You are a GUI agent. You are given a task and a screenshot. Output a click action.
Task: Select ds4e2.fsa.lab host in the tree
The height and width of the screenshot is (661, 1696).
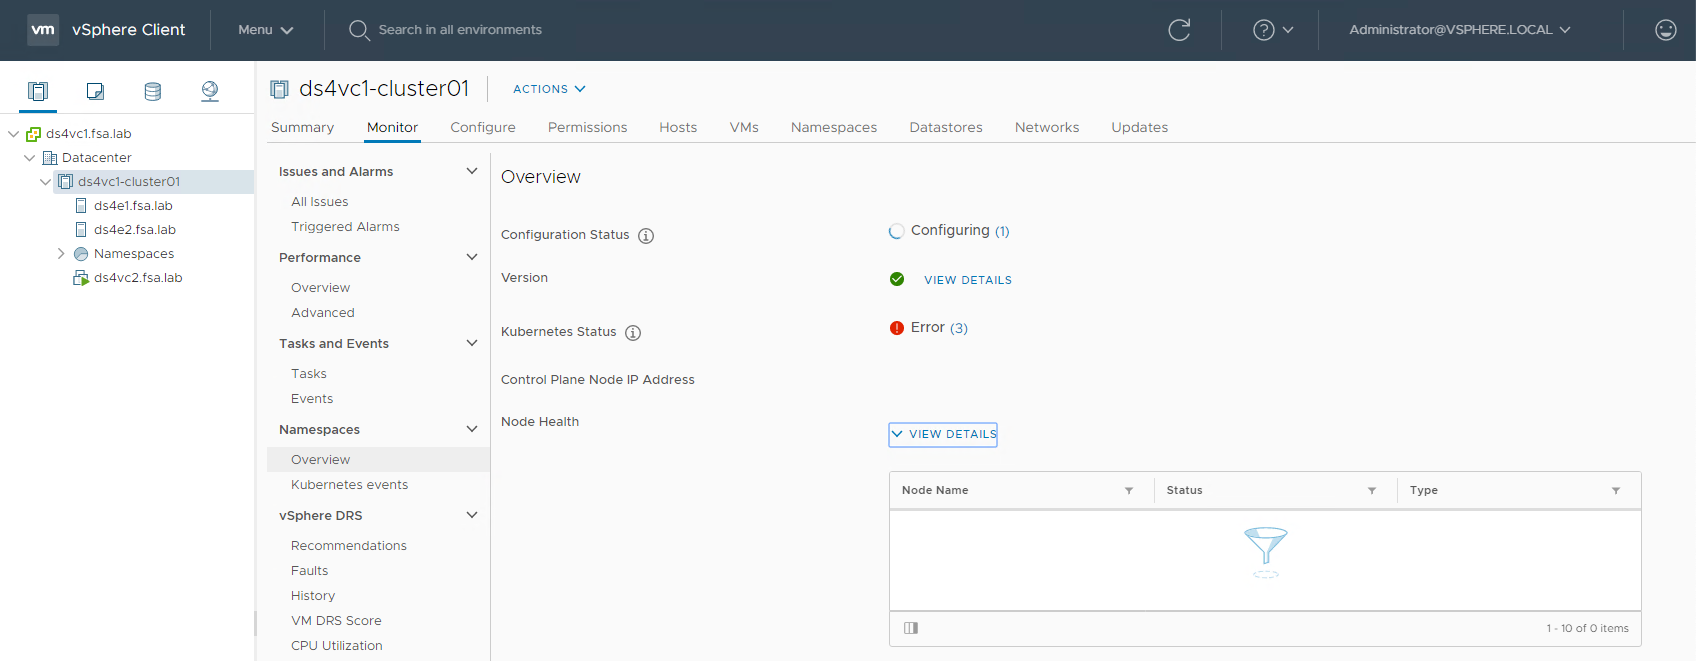pyautogui.click(x=135, y=230)
